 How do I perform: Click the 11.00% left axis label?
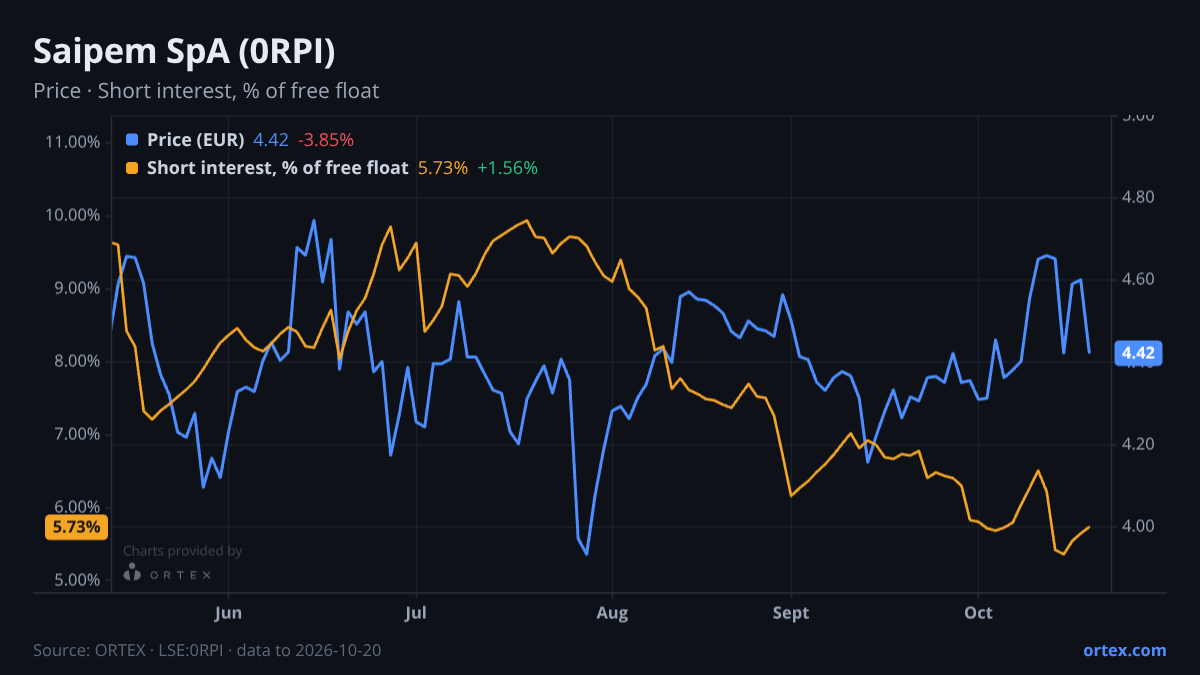pos(73,142)
